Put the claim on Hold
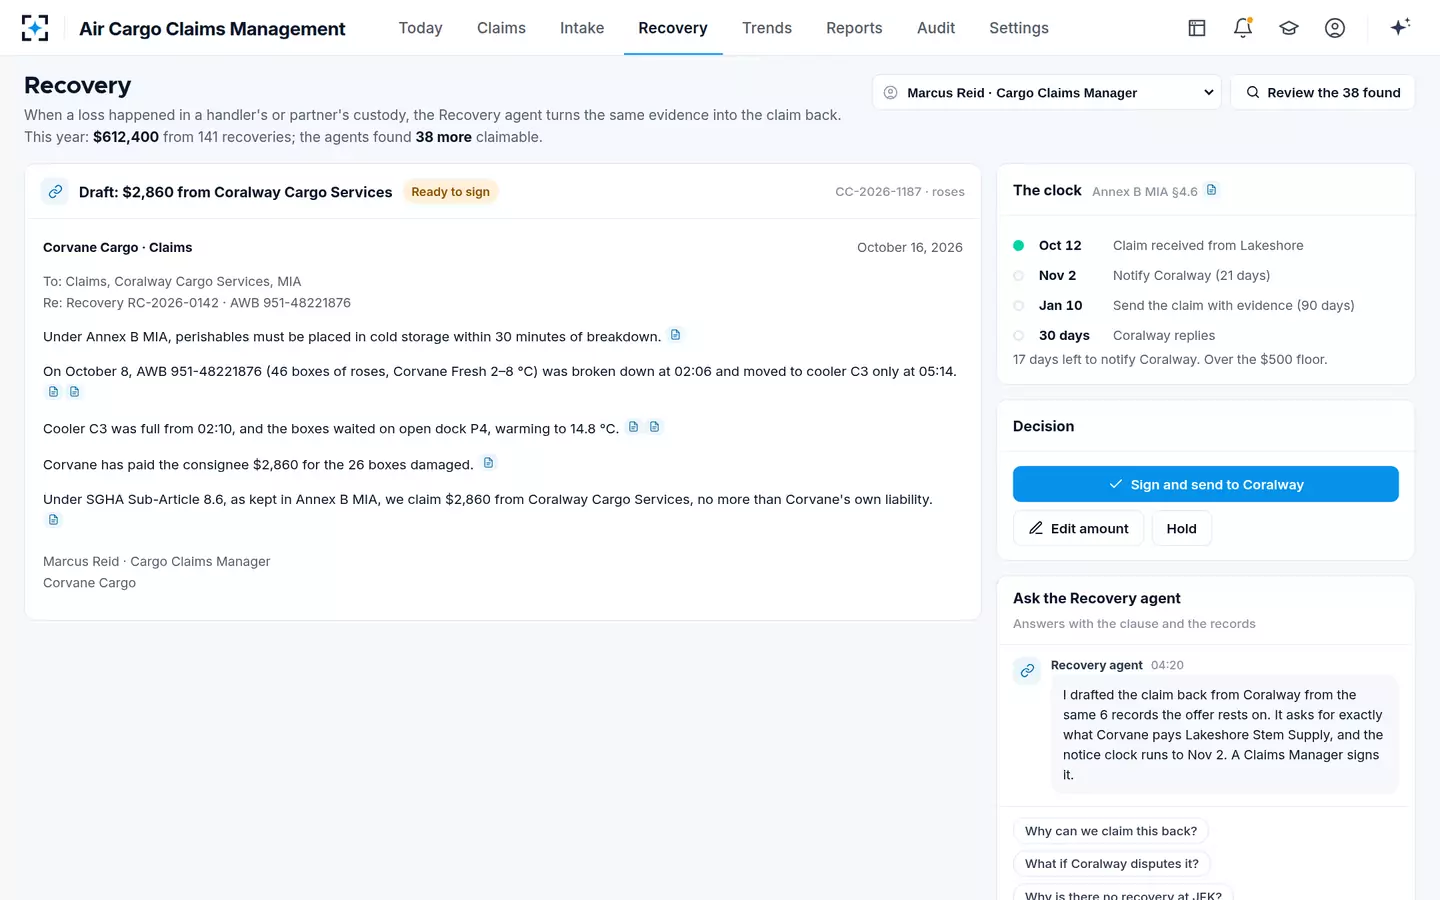The image size is (1440, 900). 1182,528
